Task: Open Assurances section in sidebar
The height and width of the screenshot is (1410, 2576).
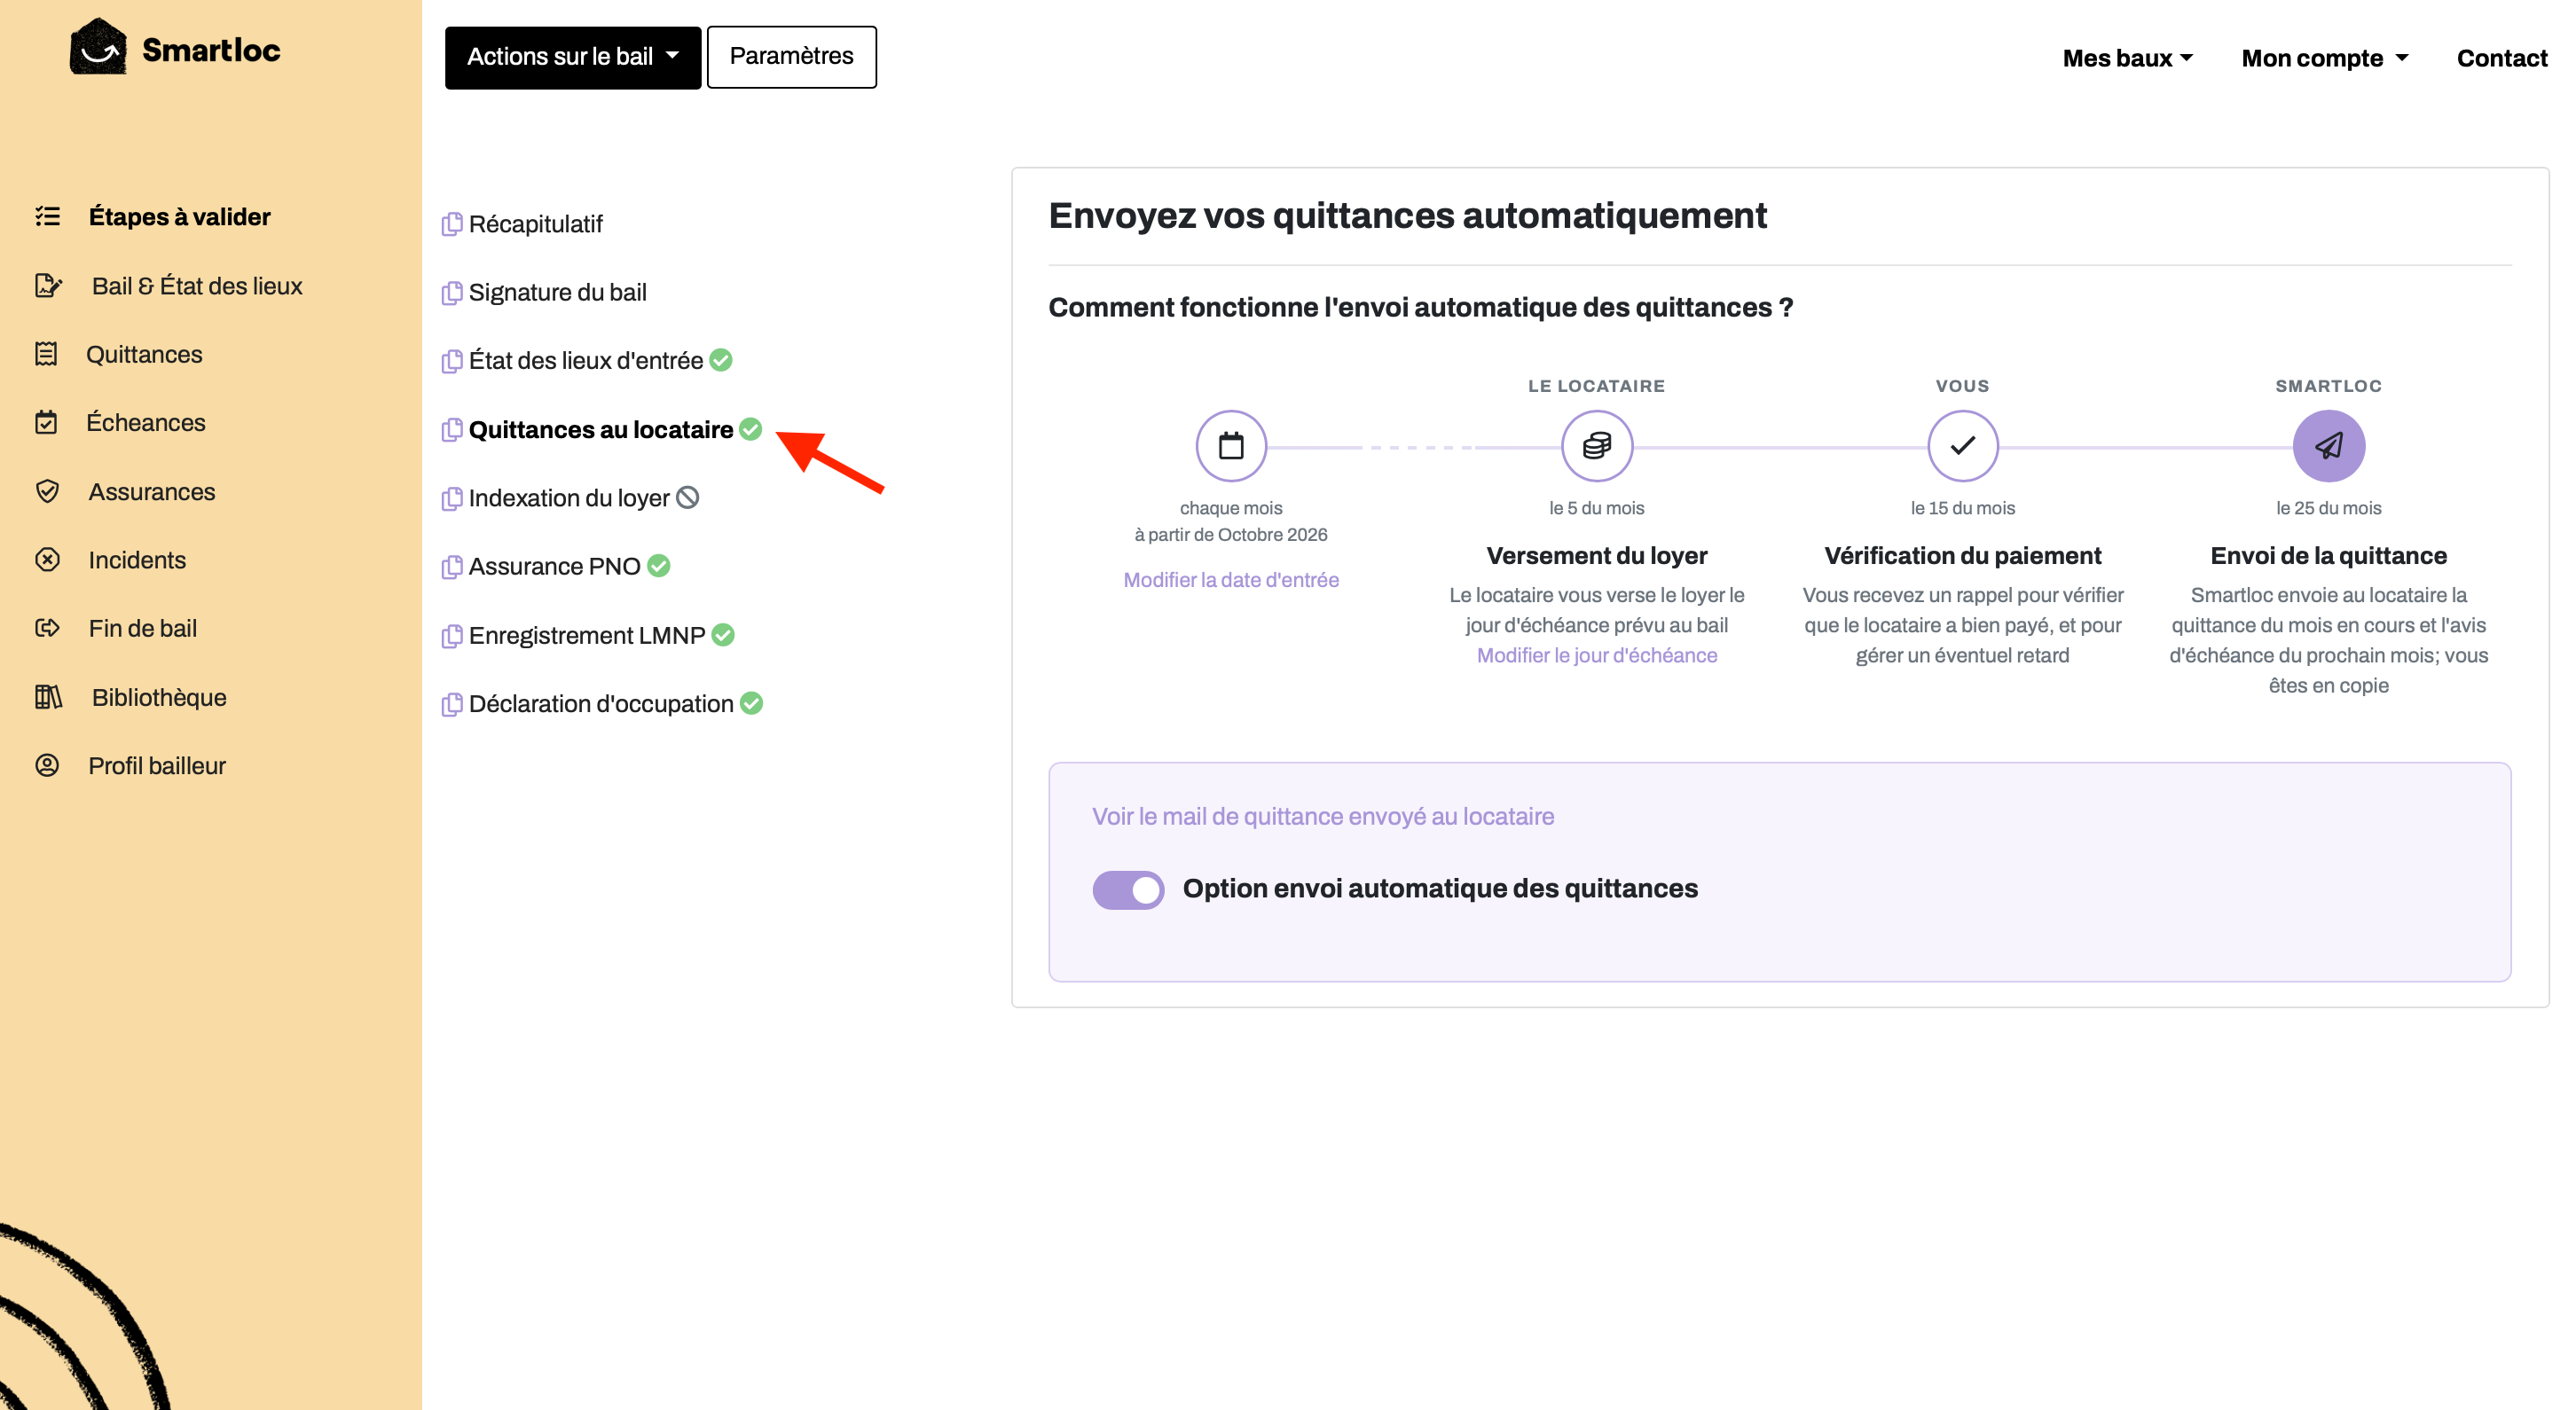Action: coord(152,491)
